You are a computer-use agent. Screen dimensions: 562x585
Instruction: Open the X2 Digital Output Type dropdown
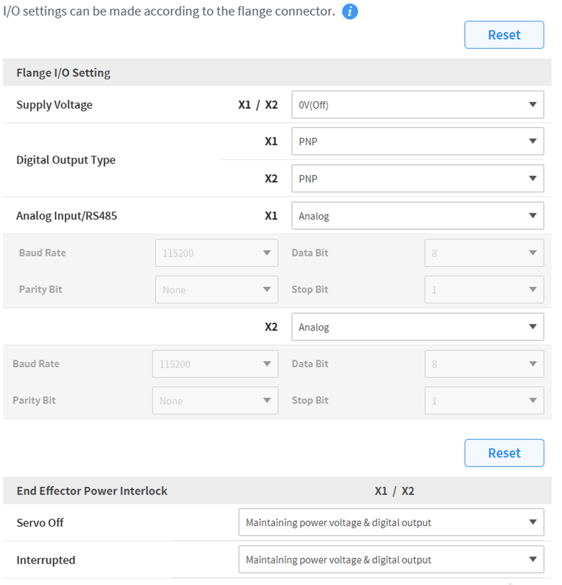[417, 178]
